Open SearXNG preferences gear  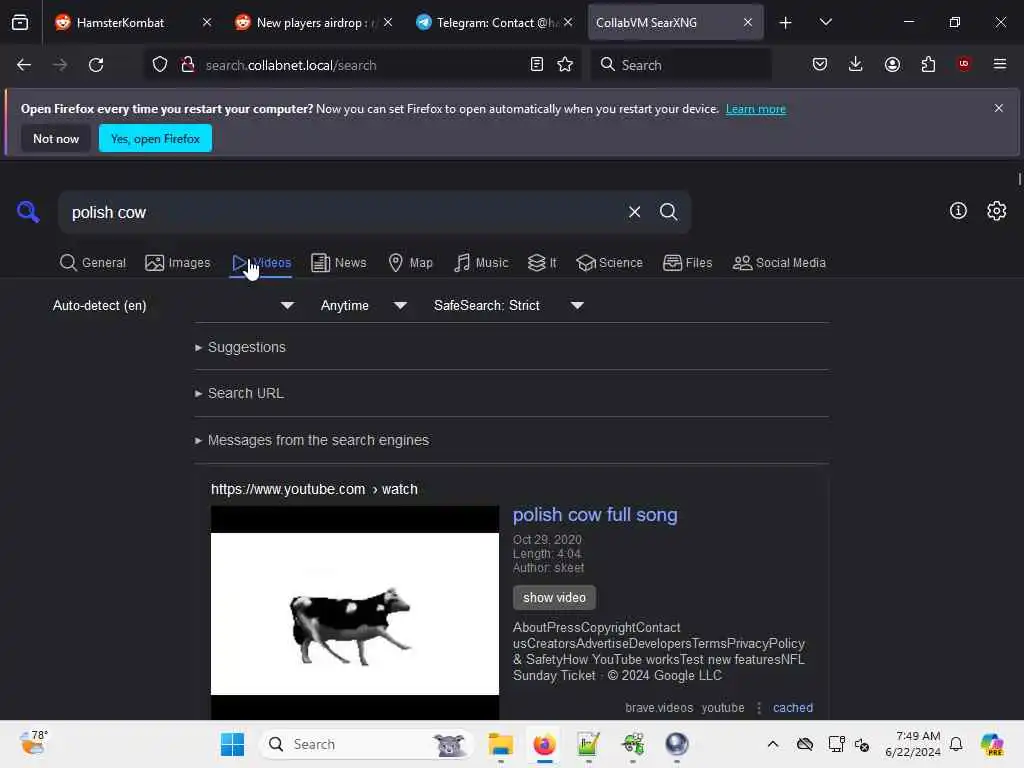point(997,211)
